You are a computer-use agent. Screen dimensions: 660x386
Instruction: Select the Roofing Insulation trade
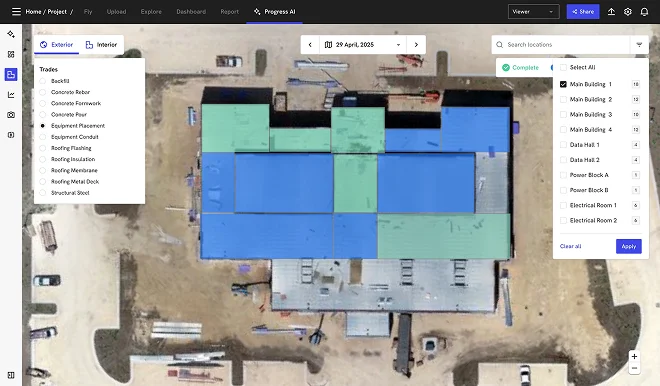(43, 159)
